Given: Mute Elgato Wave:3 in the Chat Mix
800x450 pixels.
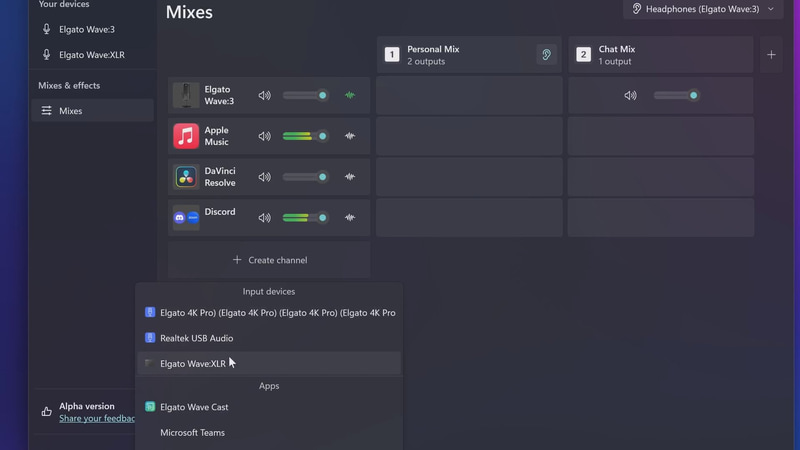Looking at the screenshot, I should pos(630,95).
